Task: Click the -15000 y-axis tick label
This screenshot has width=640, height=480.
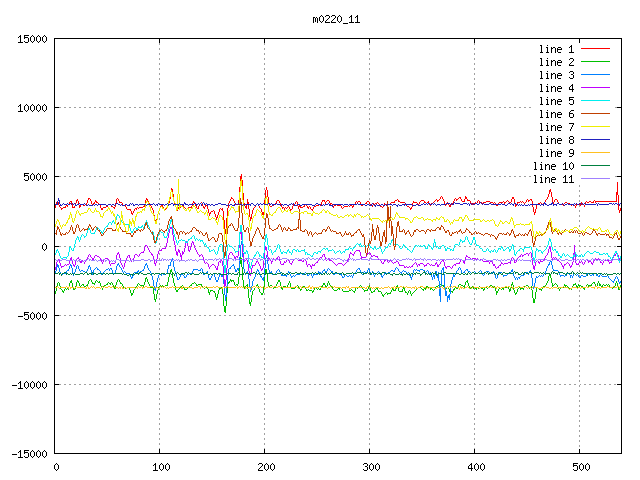Action: [x=28, y=454]
